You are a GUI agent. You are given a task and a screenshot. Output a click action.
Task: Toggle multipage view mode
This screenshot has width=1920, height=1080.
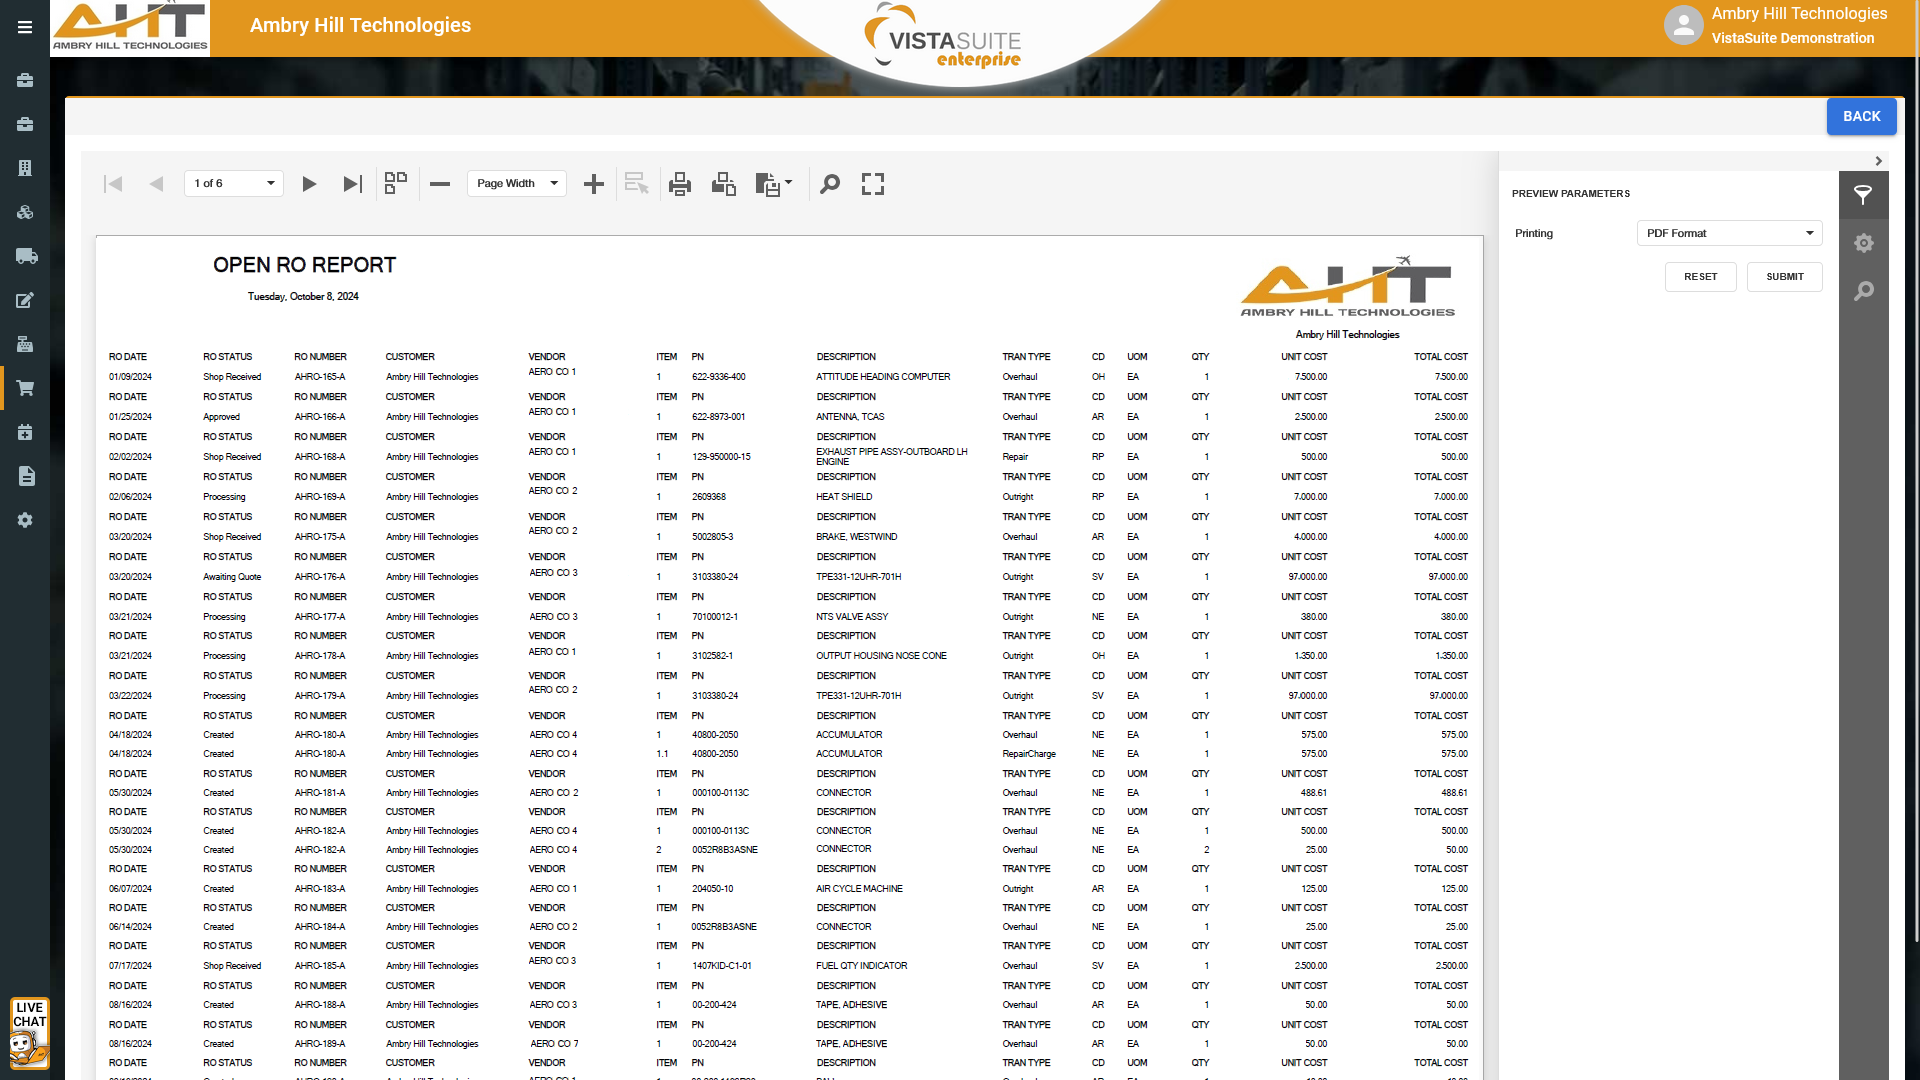pos(396,183)
